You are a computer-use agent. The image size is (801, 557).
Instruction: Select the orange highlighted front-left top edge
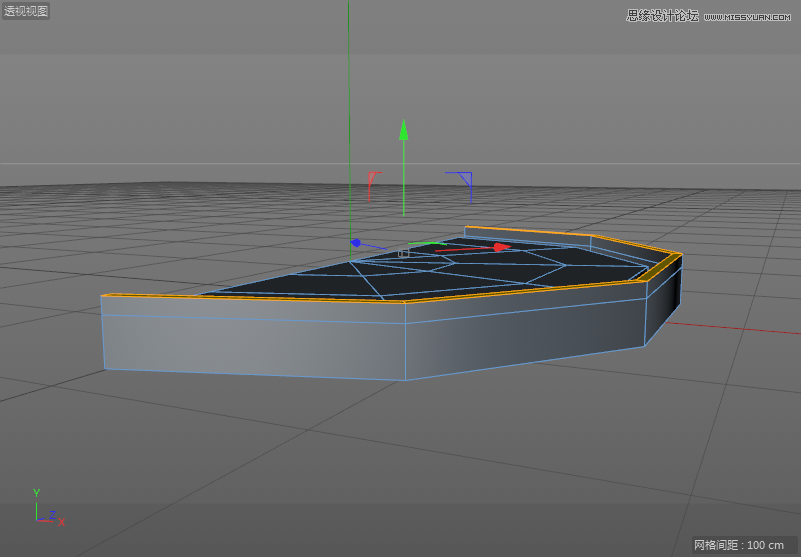click(250, 297)
